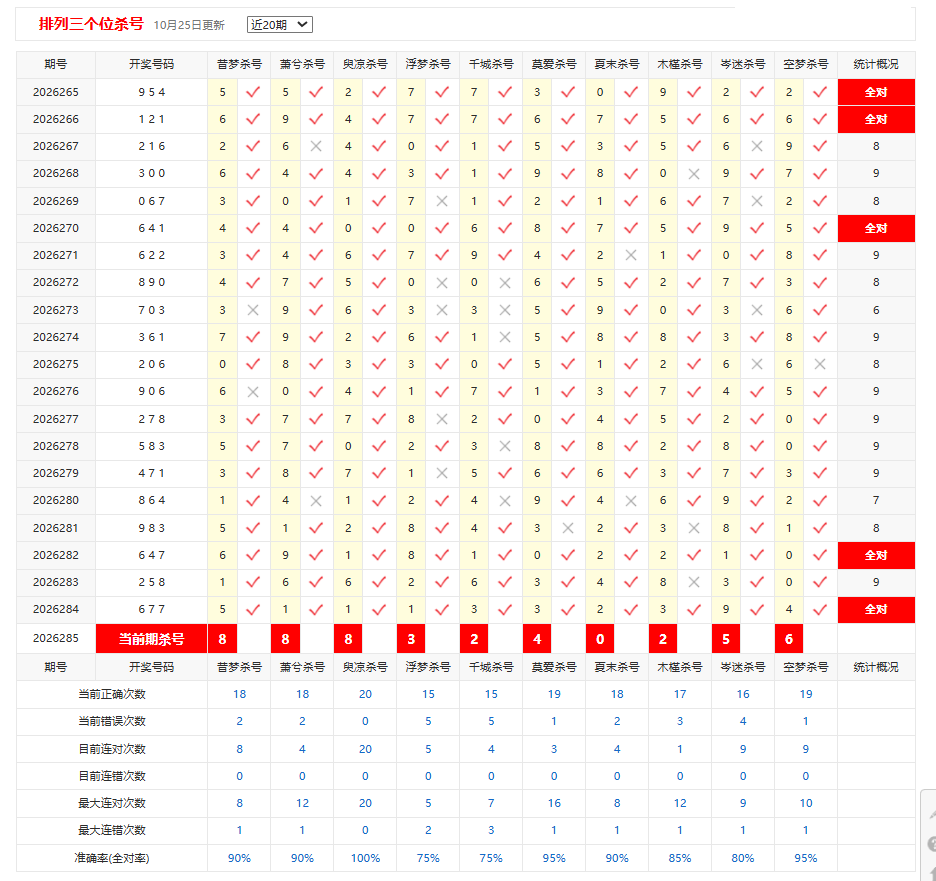Image resolution: width=936 pixels, height=881 pixels.
Task: Select the red 全对 cell for period 2026284
Action: point(876,609)
